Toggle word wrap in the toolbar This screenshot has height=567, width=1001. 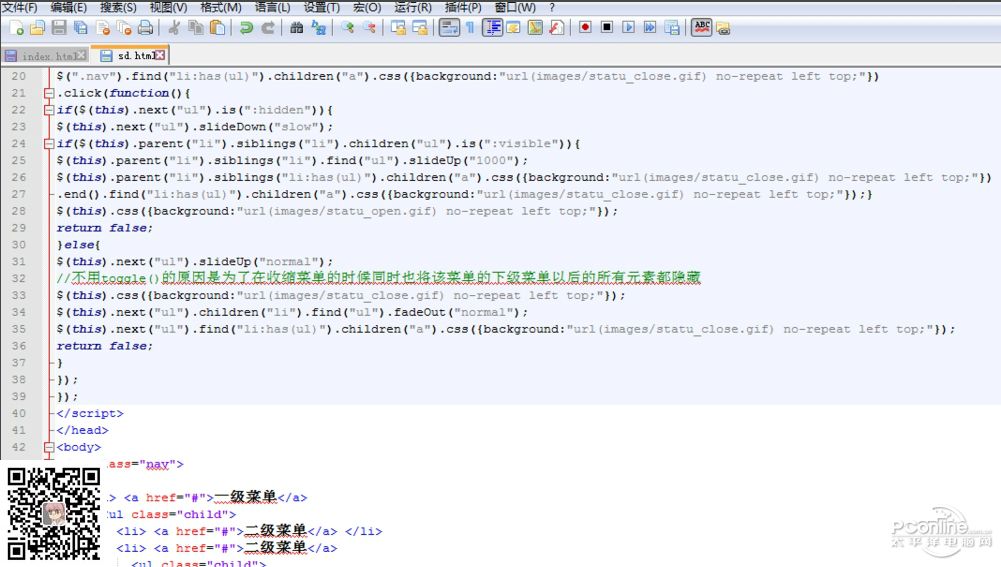tap(450, 28)
